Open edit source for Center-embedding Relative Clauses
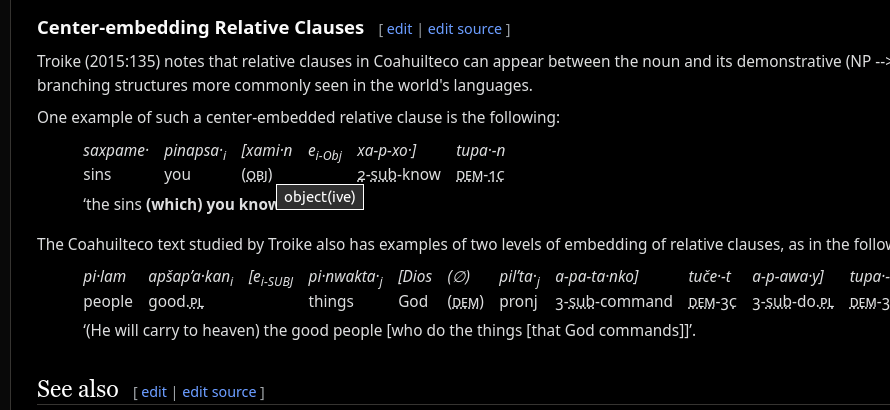Screen dimensions: 890x410 (x=464, y=29)
